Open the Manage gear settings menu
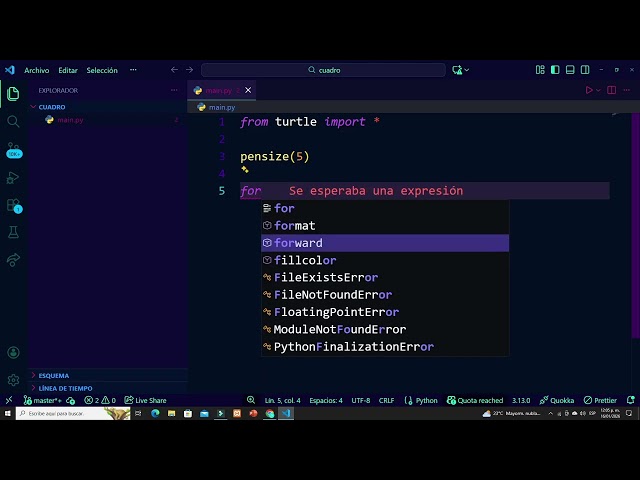 click(x=13, y=380)
